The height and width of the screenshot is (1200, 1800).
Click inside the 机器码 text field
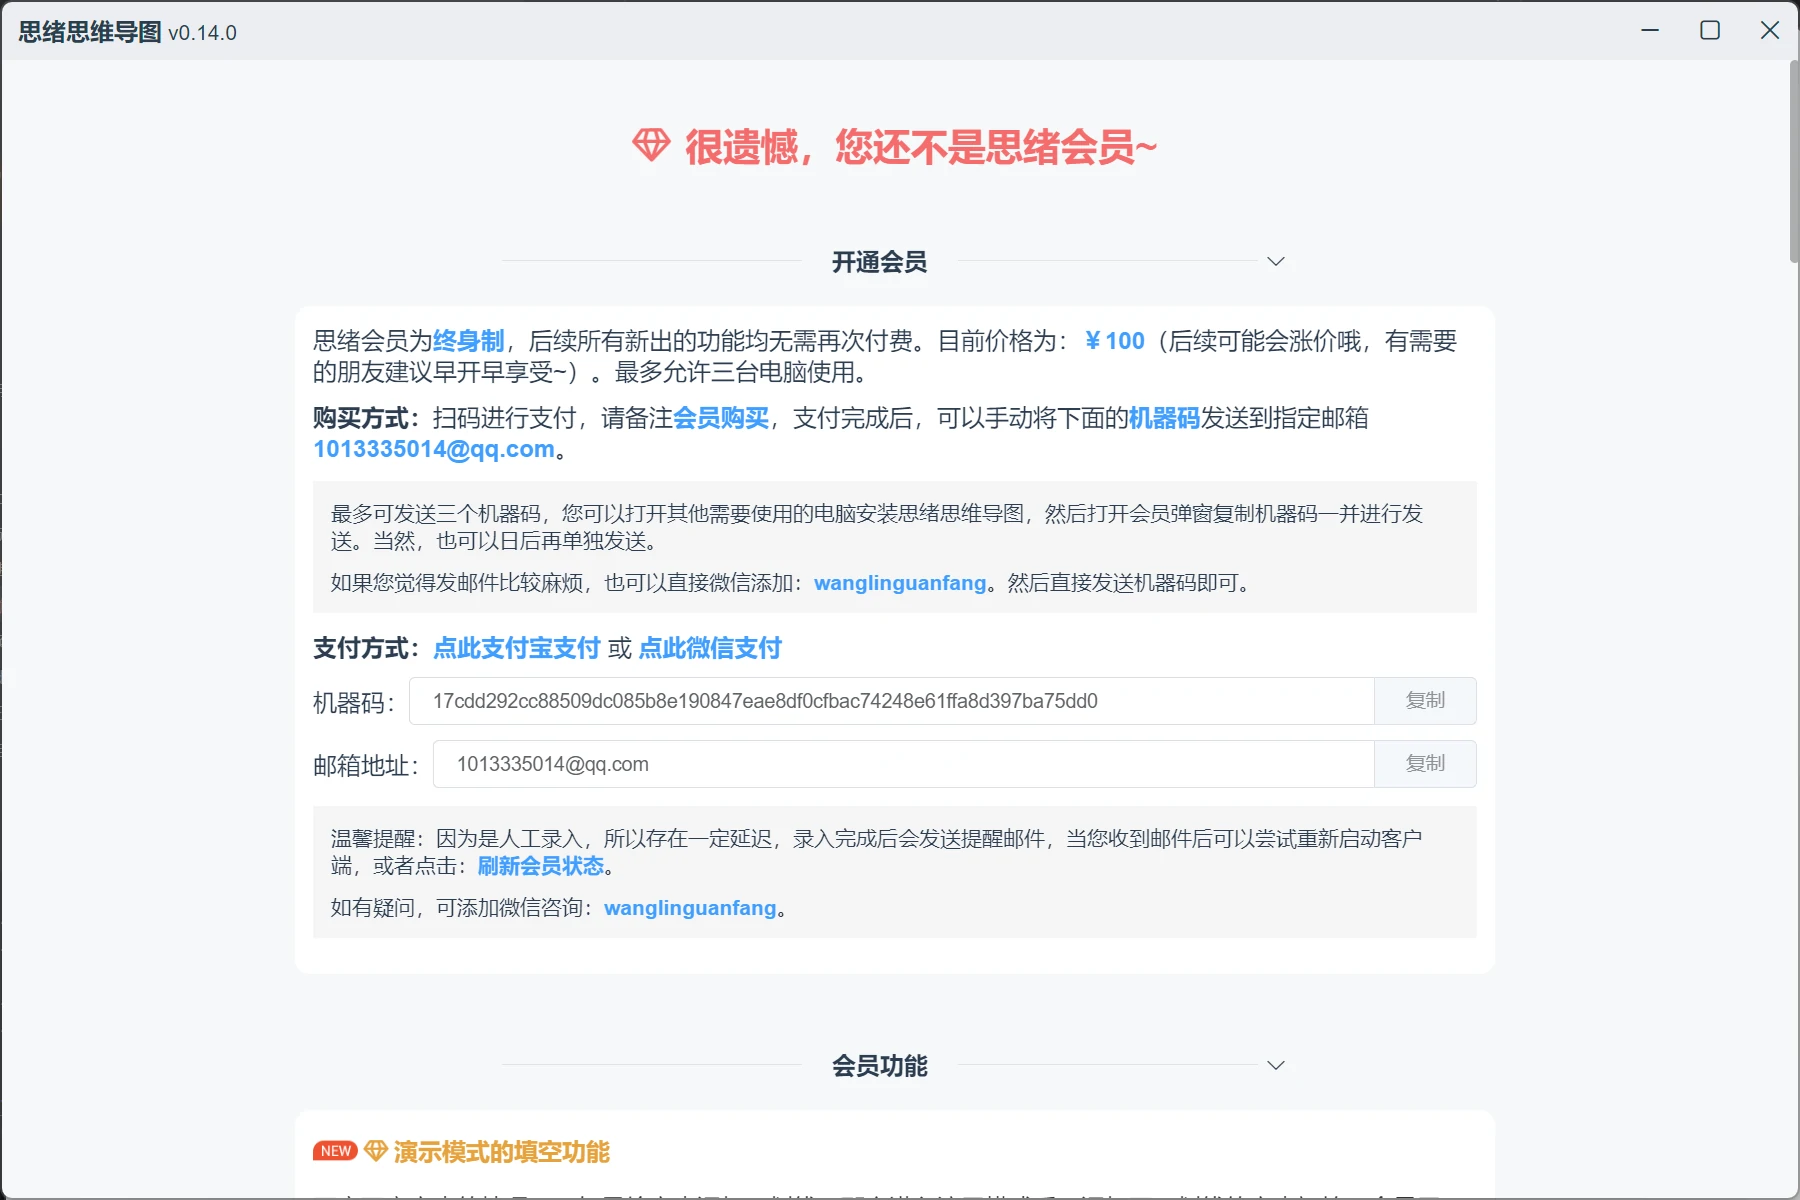890,701
